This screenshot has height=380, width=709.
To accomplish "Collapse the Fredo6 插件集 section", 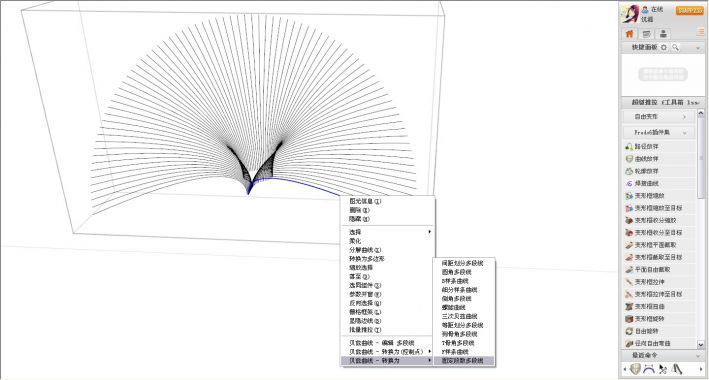I will tap(660, 133).
